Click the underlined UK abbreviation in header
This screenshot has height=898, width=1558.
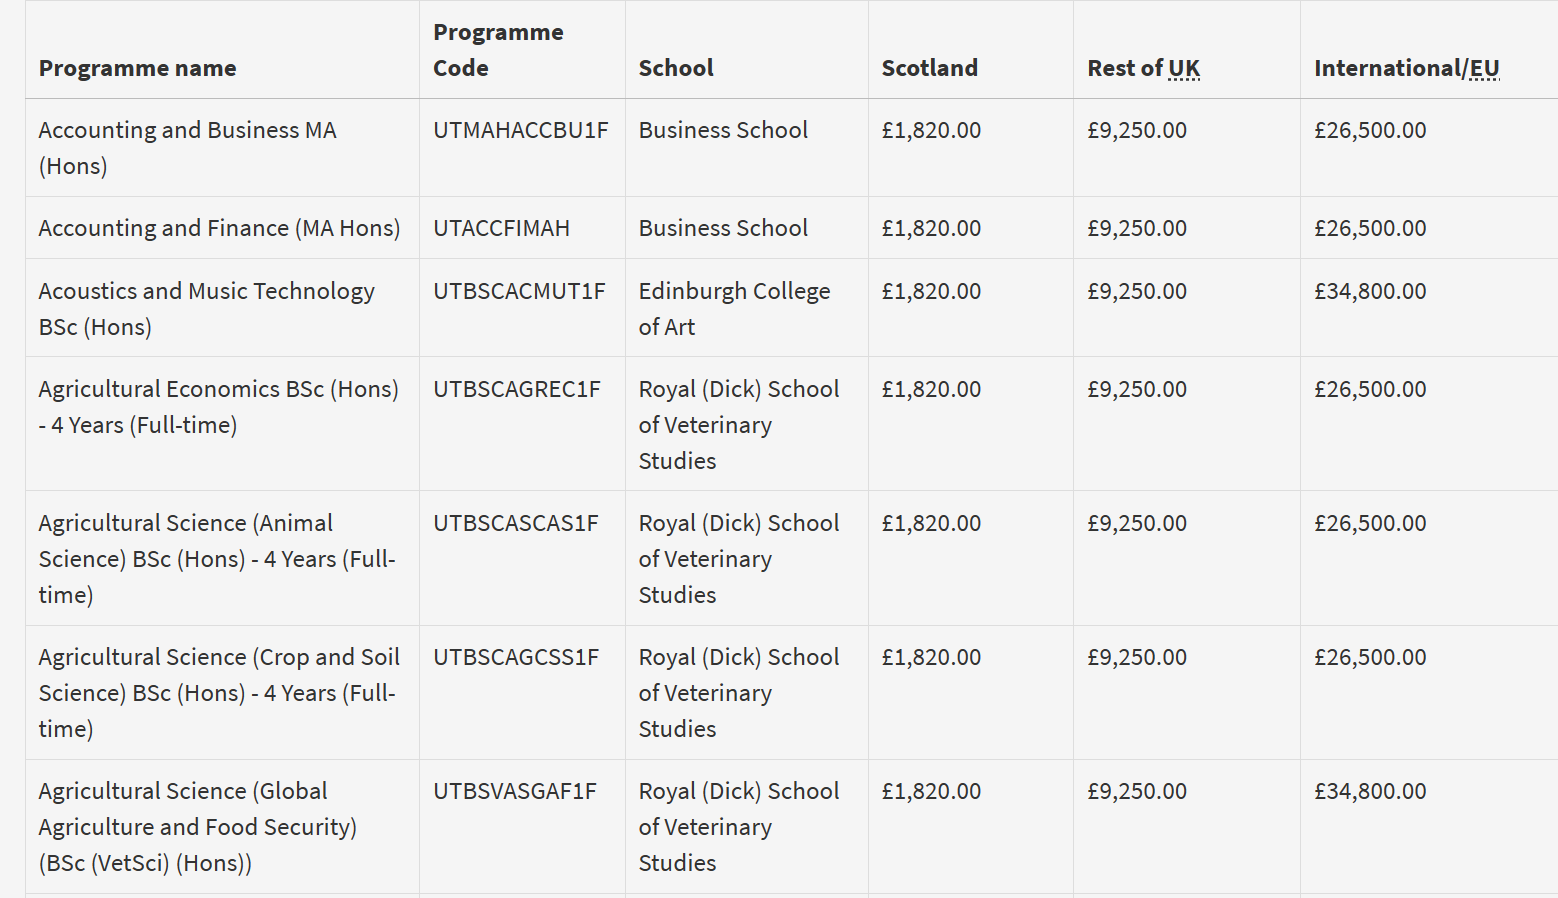[x=1184, y=68]
